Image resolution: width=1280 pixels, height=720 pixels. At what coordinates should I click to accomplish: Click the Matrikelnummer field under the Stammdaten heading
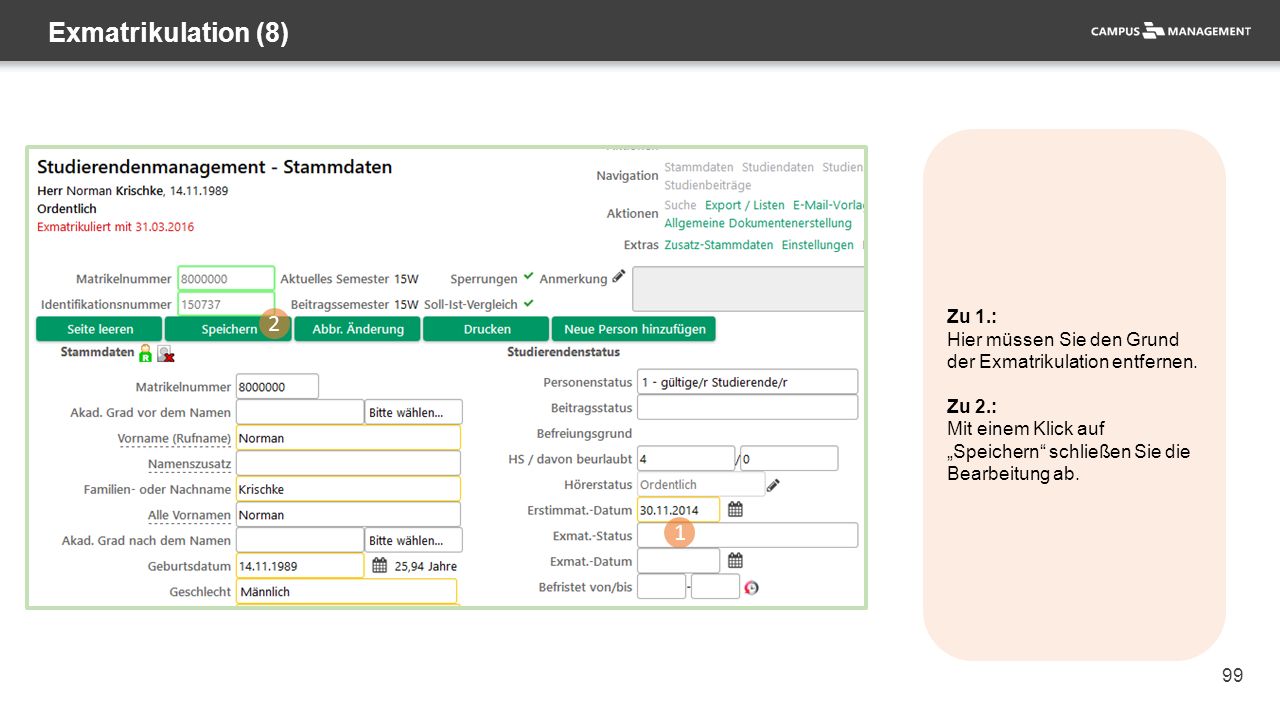[277, 386]
